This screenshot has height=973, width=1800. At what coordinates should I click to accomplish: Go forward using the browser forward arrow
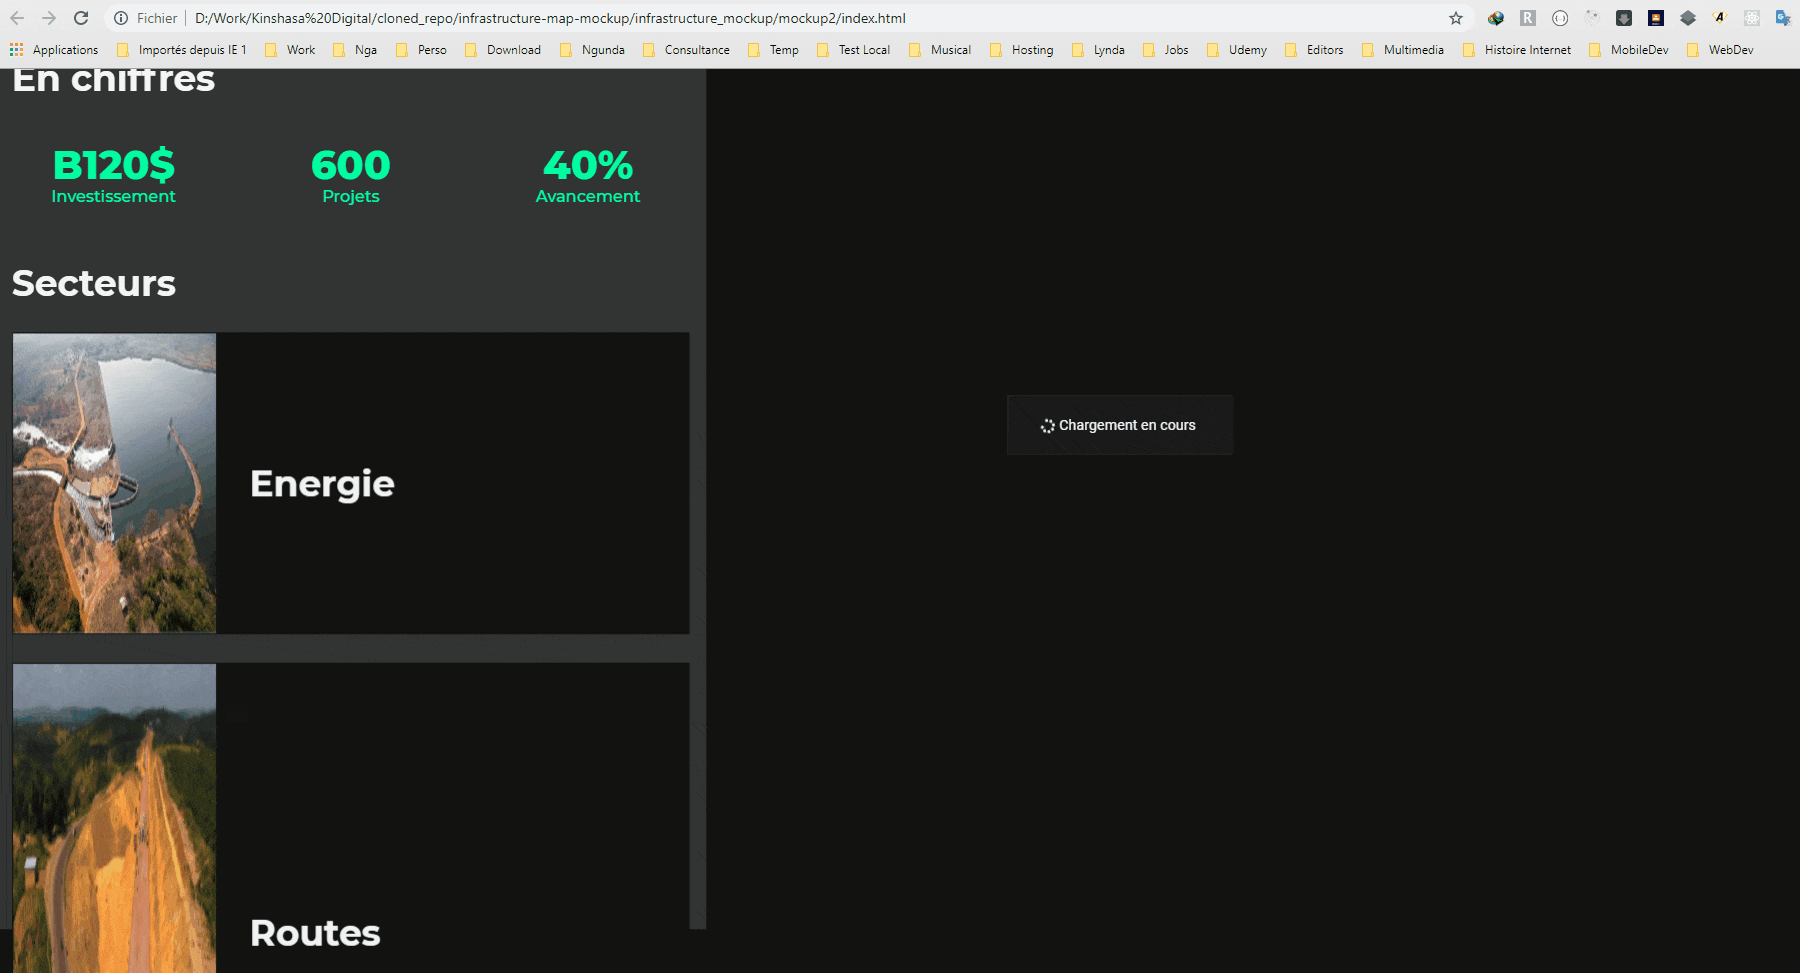[49, 18]
